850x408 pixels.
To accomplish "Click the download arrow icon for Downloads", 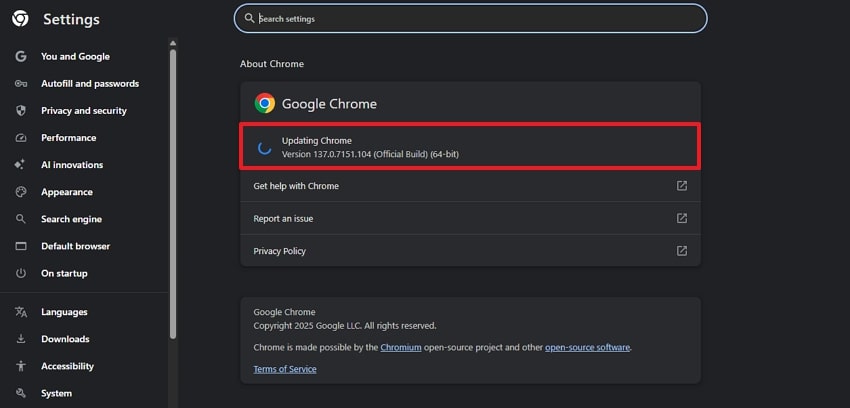I will point(21,339).
